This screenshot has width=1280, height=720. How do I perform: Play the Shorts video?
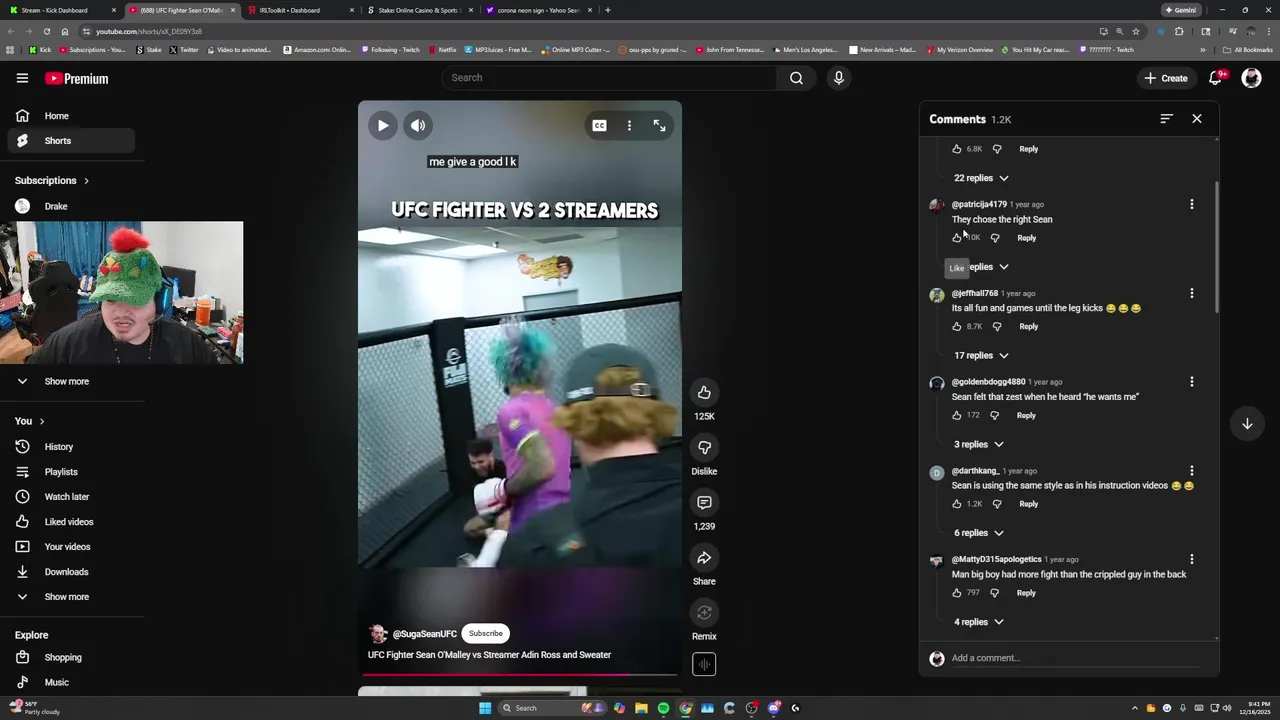click(x=382, y=125)
